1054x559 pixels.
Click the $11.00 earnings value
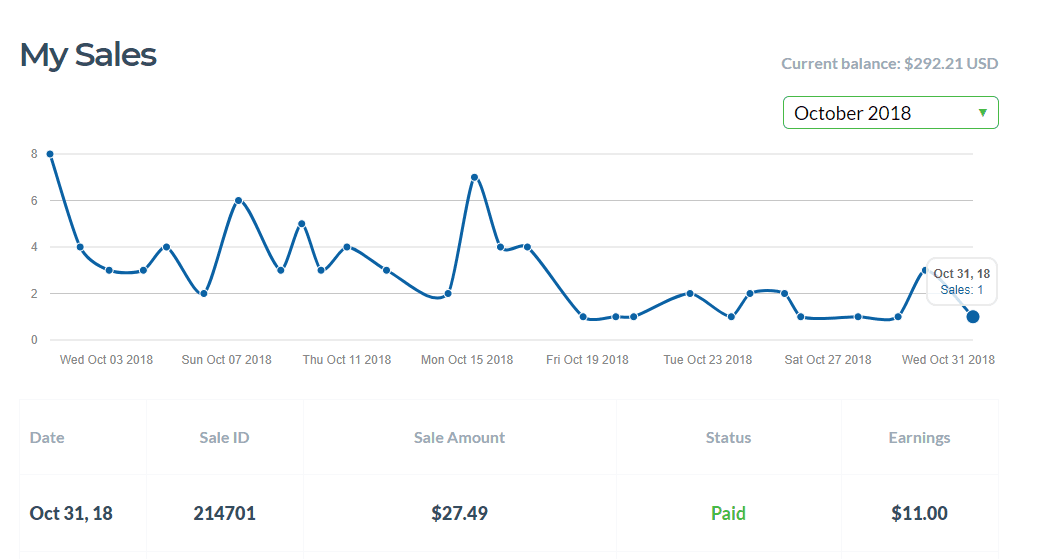(919, 513)
